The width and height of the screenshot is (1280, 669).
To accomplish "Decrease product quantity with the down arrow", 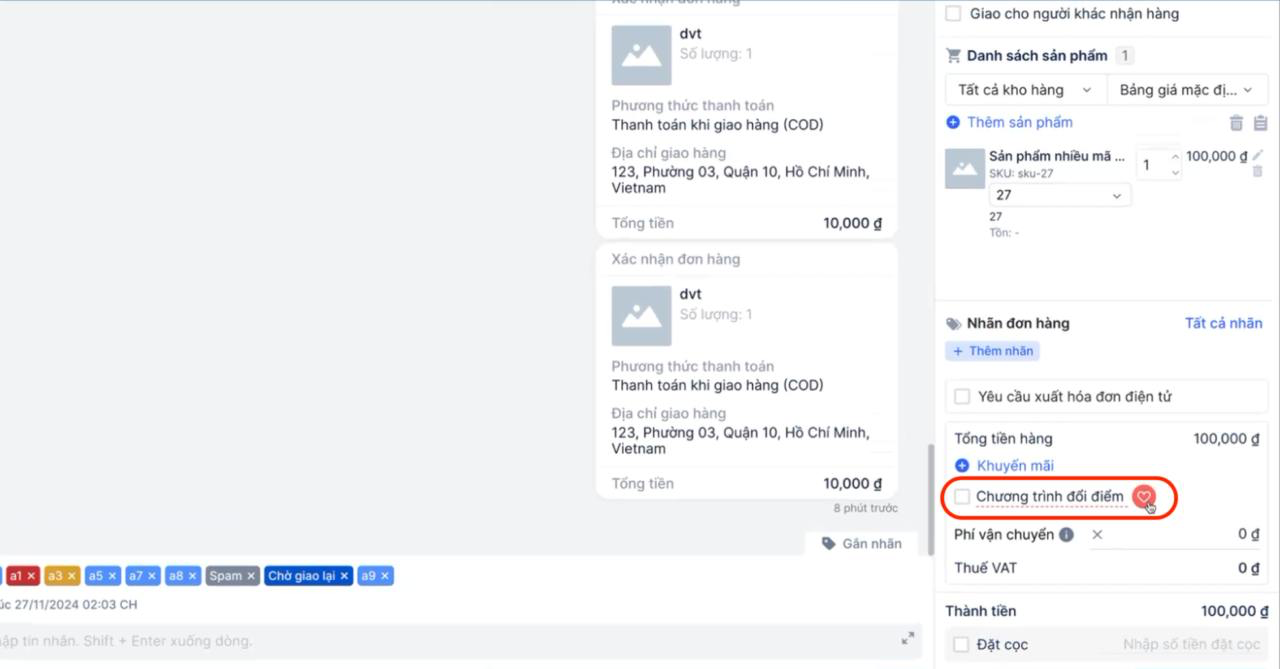I will point(1175,173).
